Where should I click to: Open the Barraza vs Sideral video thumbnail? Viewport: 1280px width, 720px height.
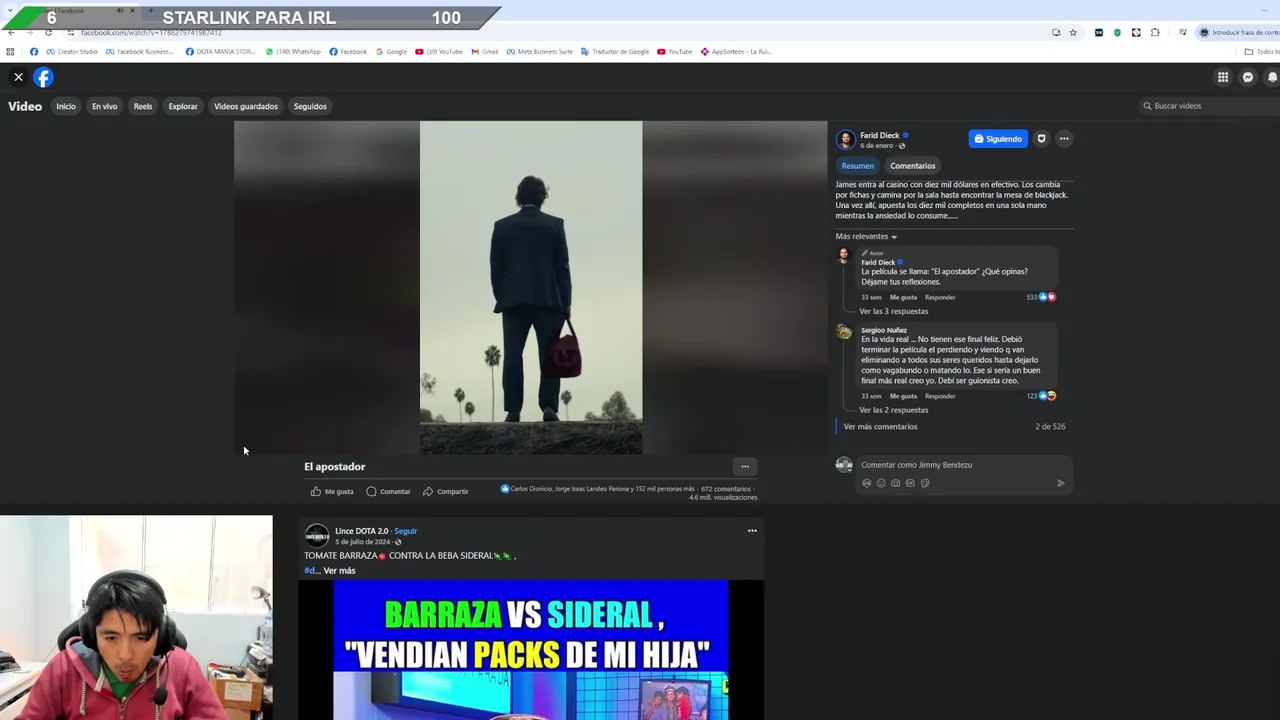tap(531, 650)
